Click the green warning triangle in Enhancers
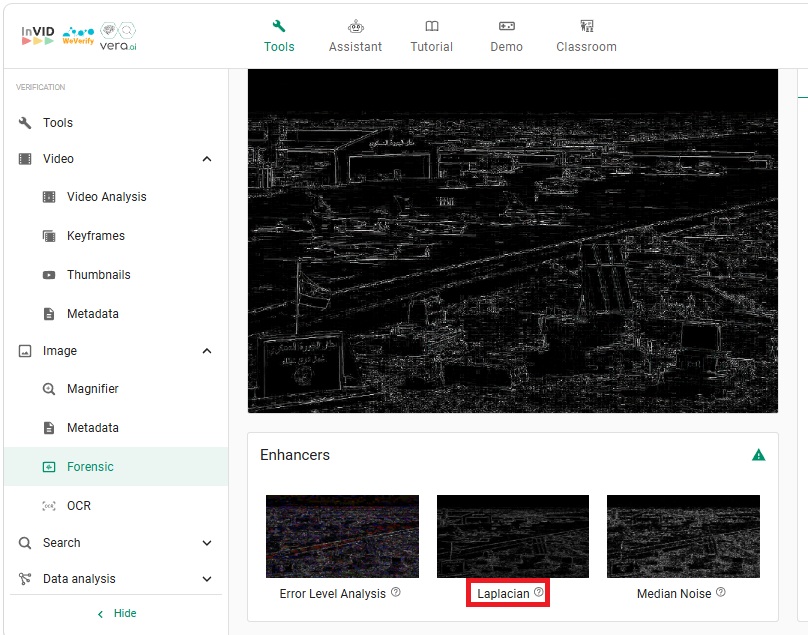Viewport: 808px width, 635px height. pos(759,455)
